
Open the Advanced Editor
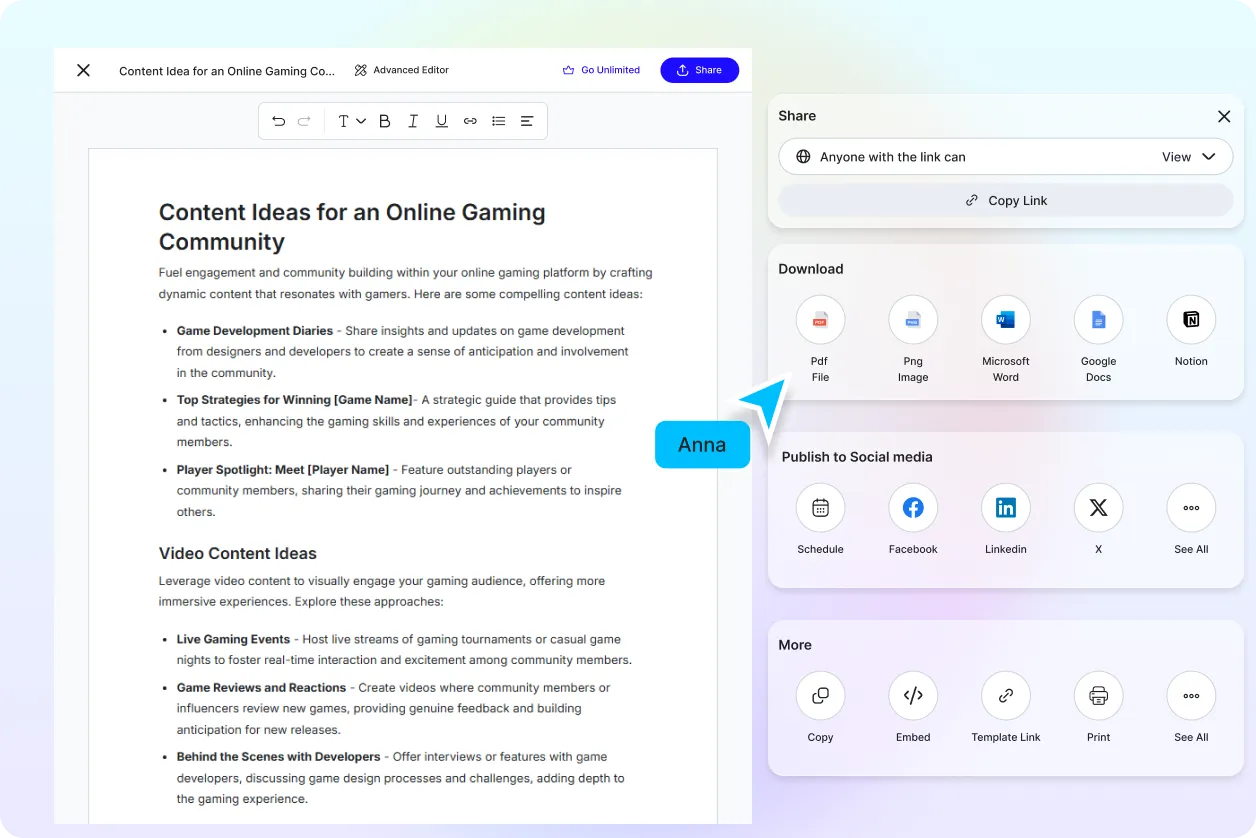(x=402, y=70)
